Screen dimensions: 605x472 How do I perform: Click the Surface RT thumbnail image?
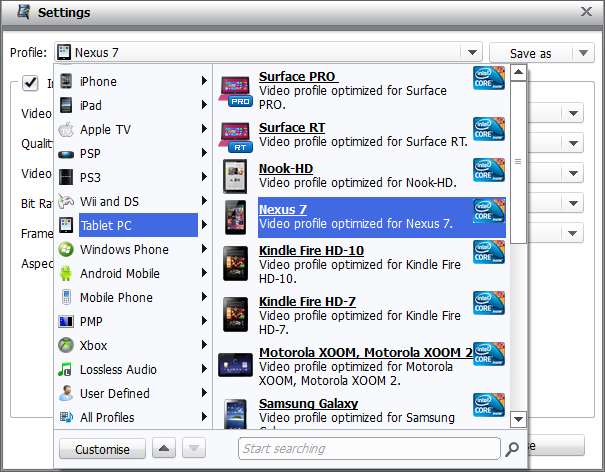pos(236,137)
